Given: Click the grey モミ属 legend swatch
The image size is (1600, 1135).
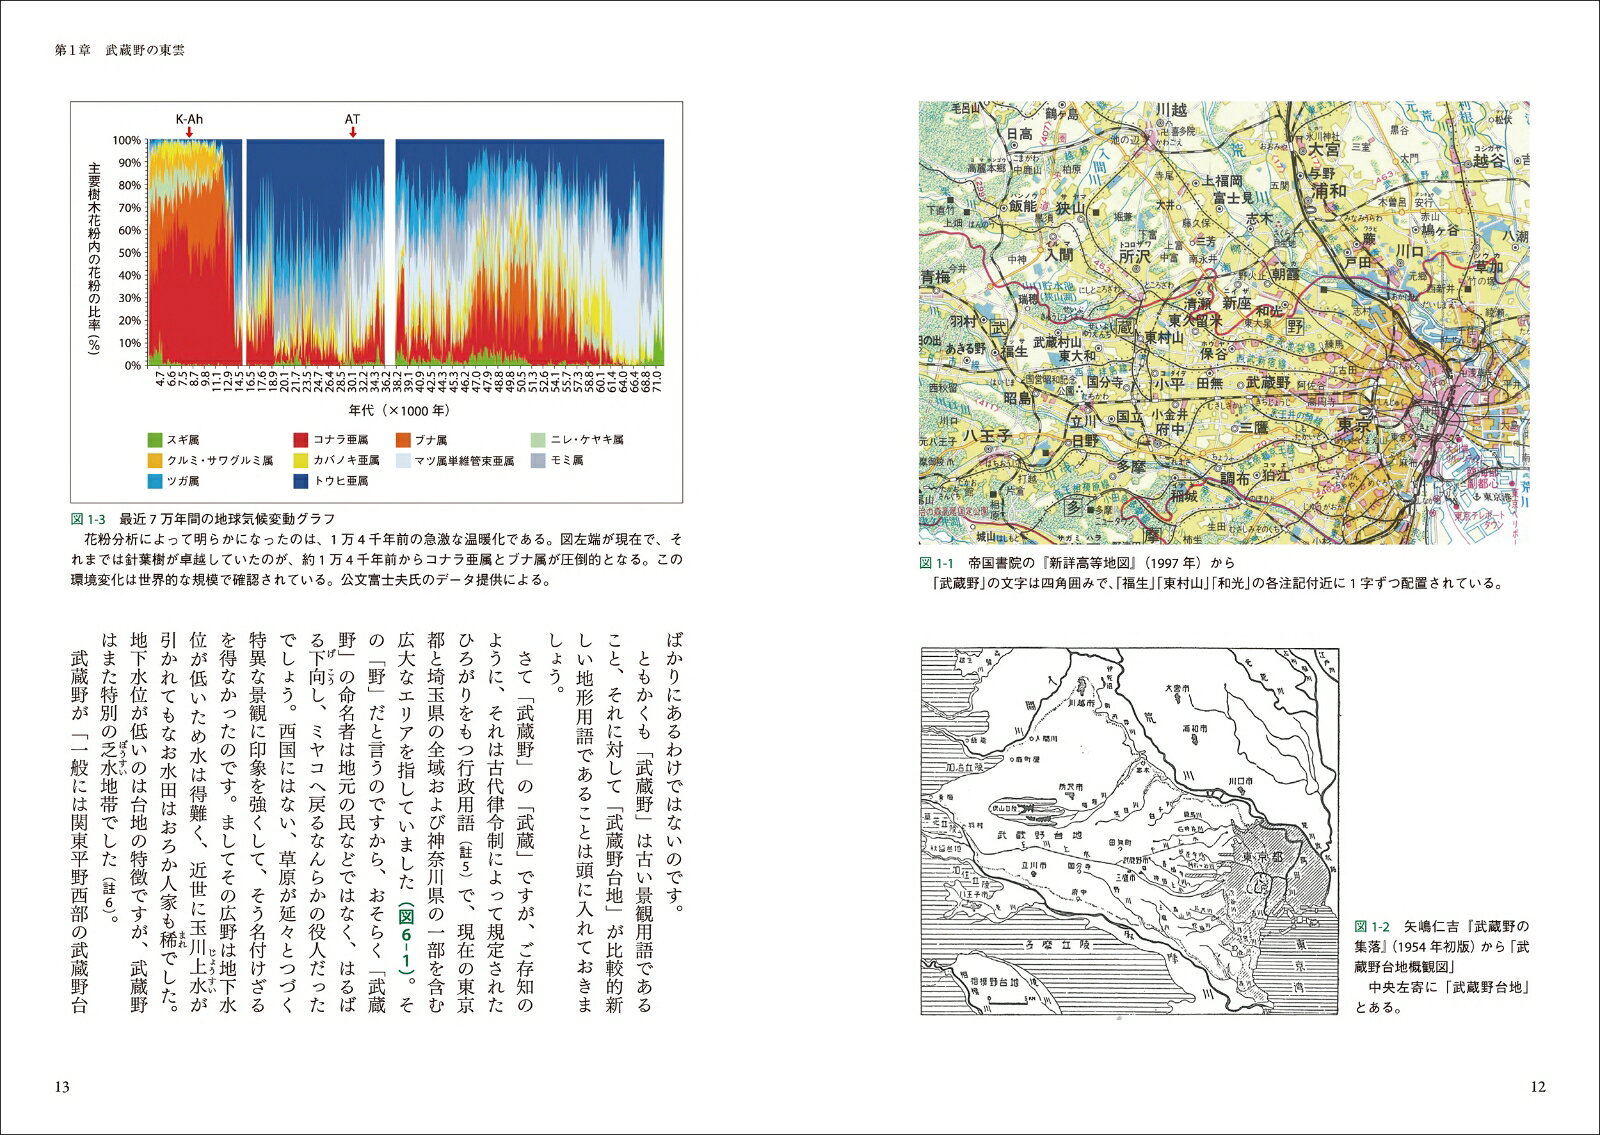Looking at the screenshot, I should tap(538, 460).
